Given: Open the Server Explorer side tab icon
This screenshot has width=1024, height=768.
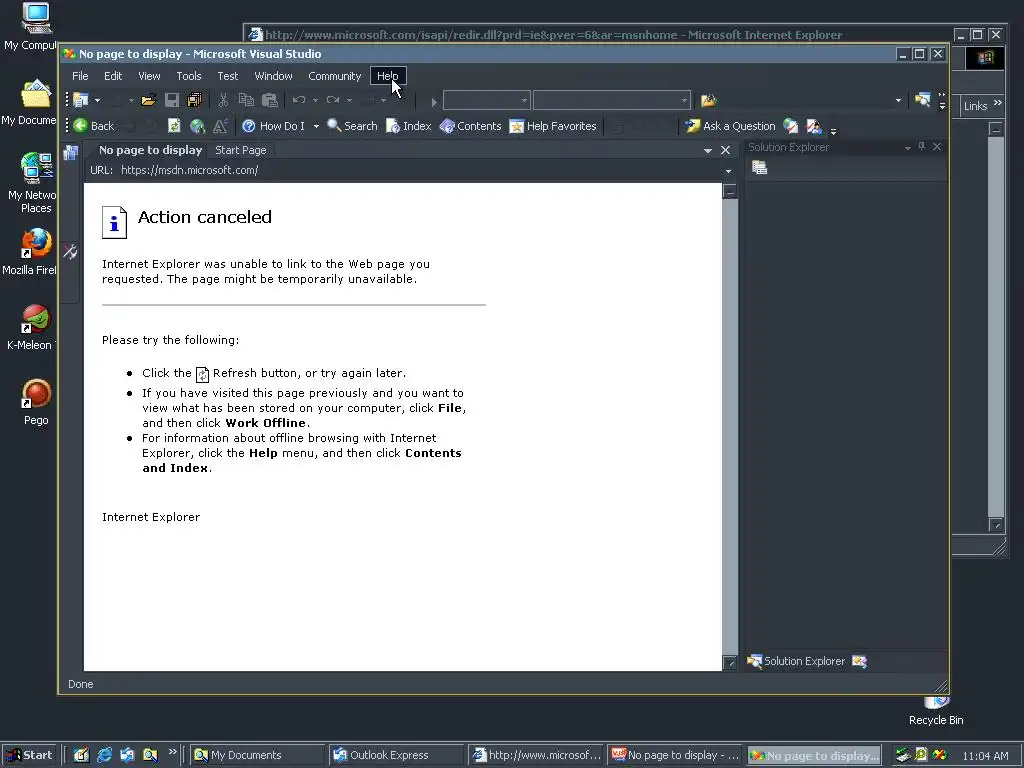Looking at the screenshot, I should (70, 153).
